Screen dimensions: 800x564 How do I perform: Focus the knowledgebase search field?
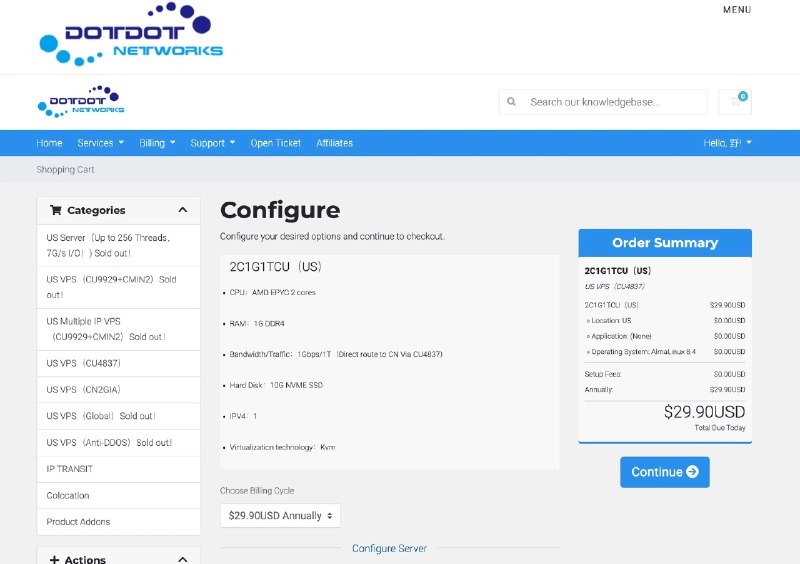615,102
